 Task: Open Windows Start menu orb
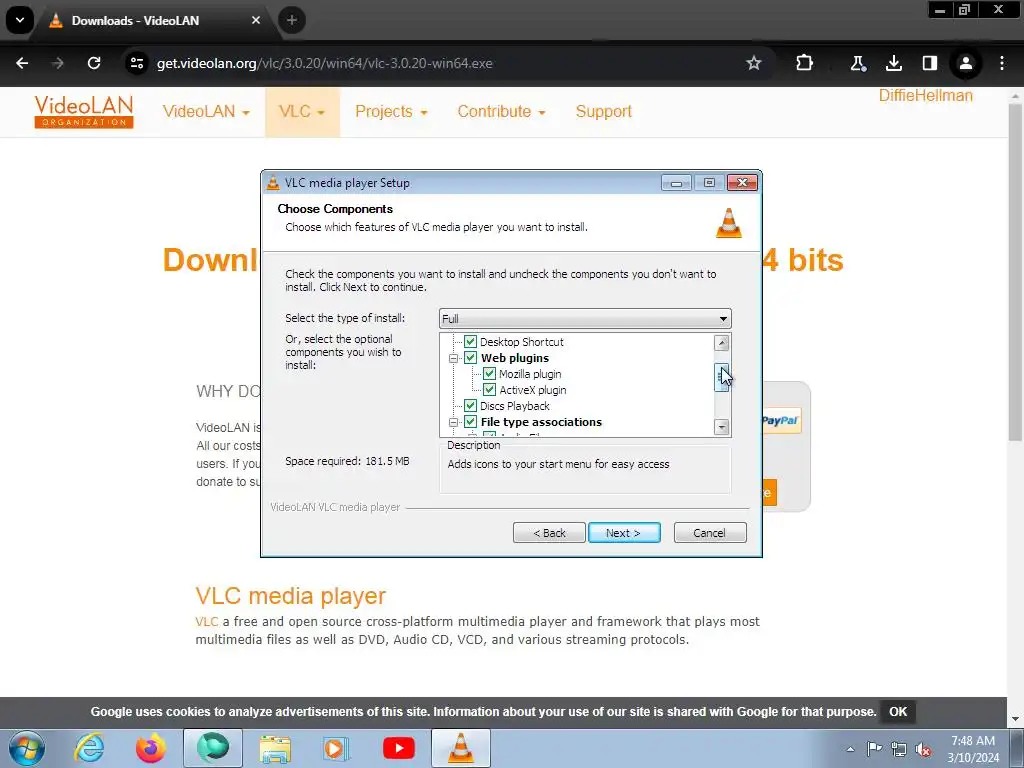pos(27,748)
